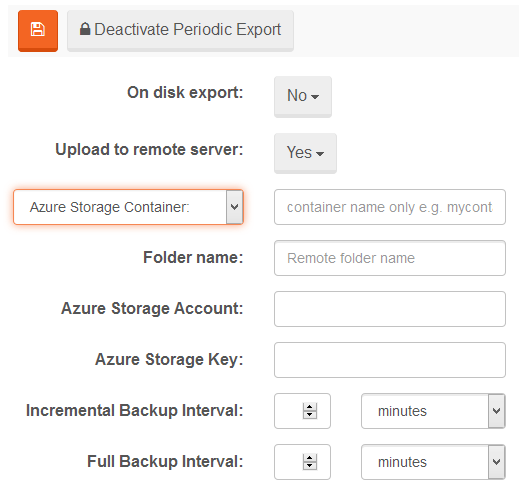The height and width of the screenshot is (491, 519).
Task: Click Deactivate Periodic Export button
Action: click(x=180, y=31)
